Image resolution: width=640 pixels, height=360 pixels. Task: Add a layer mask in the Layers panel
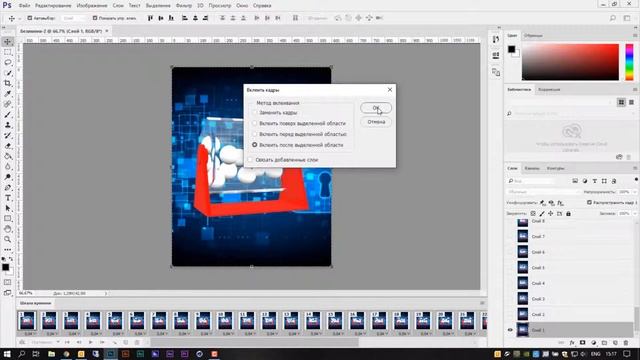582,343
